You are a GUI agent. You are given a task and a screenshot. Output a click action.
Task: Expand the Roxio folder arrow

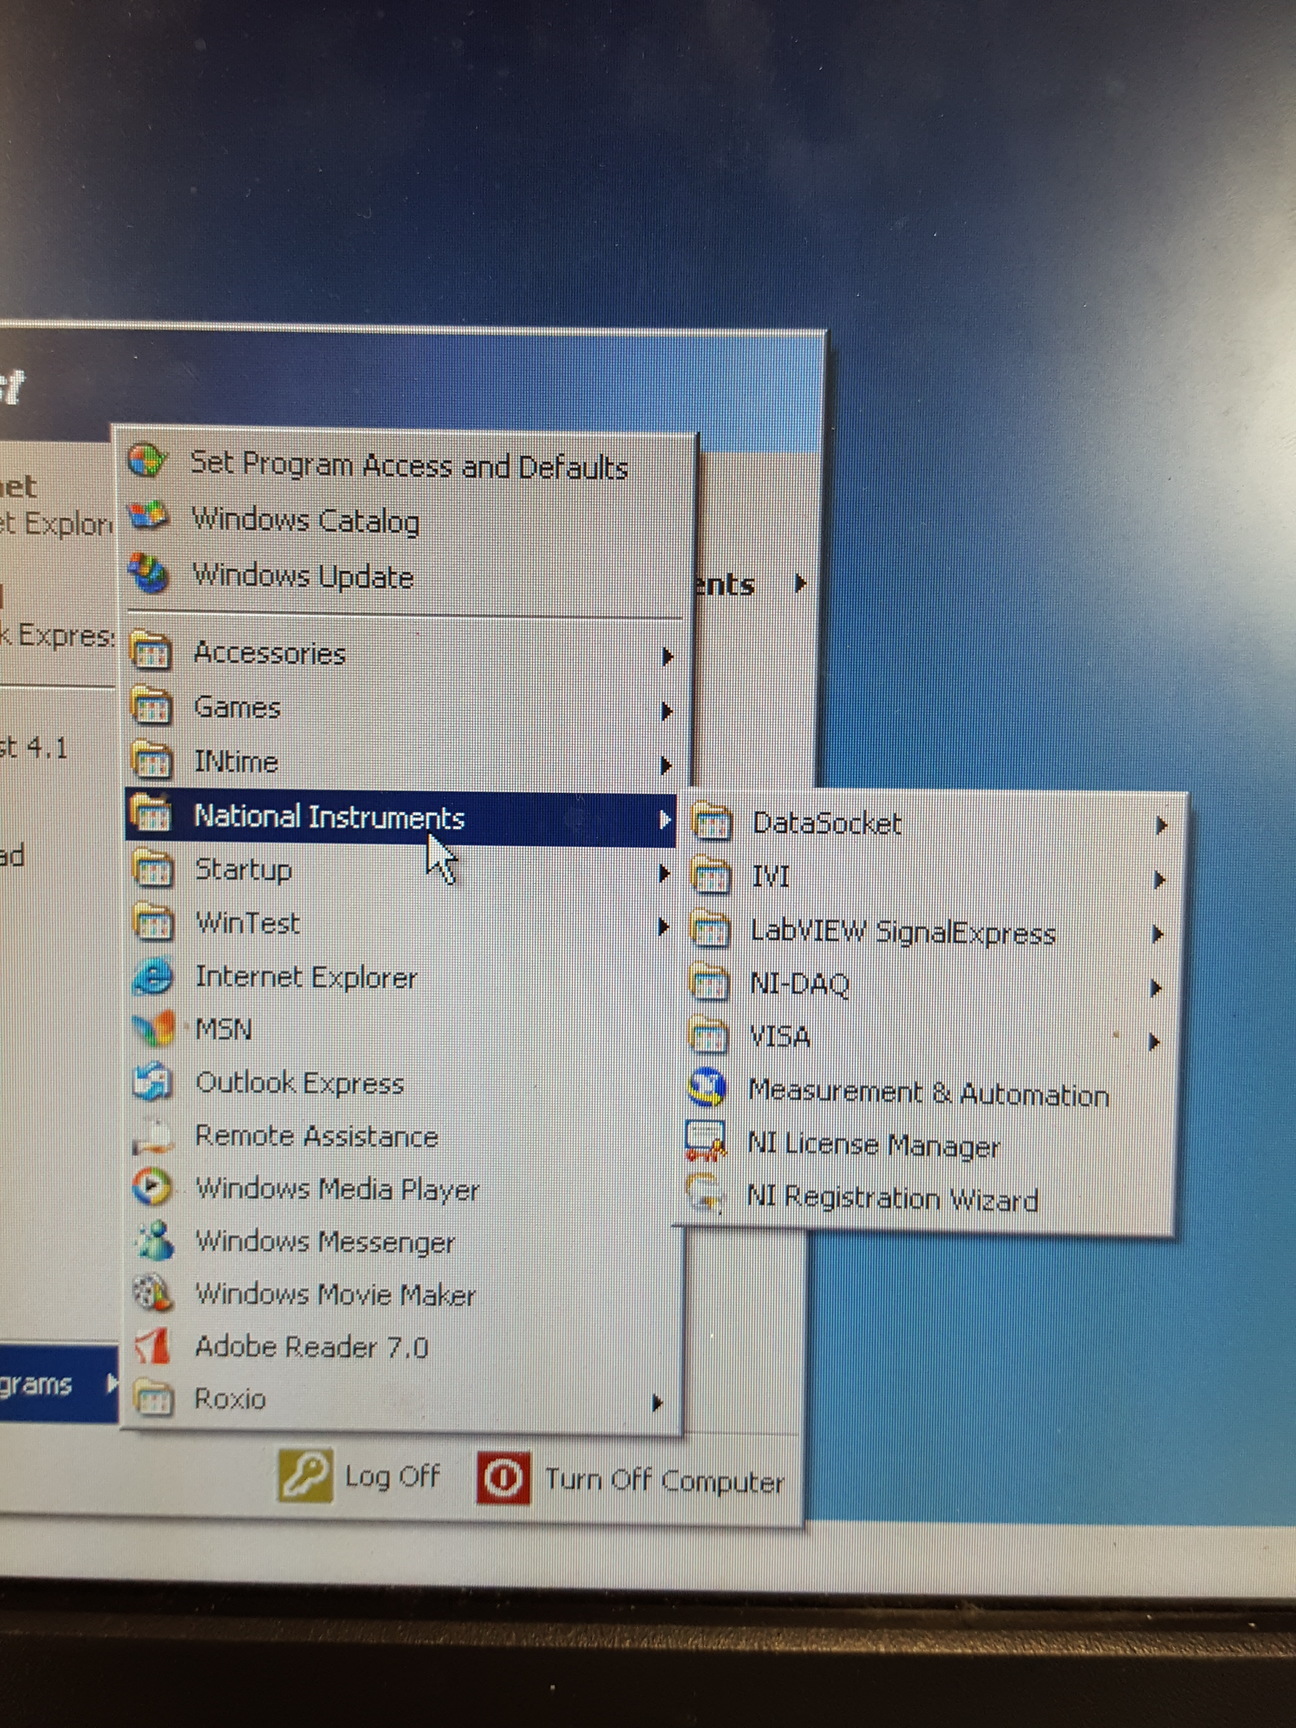[656, 1402]
